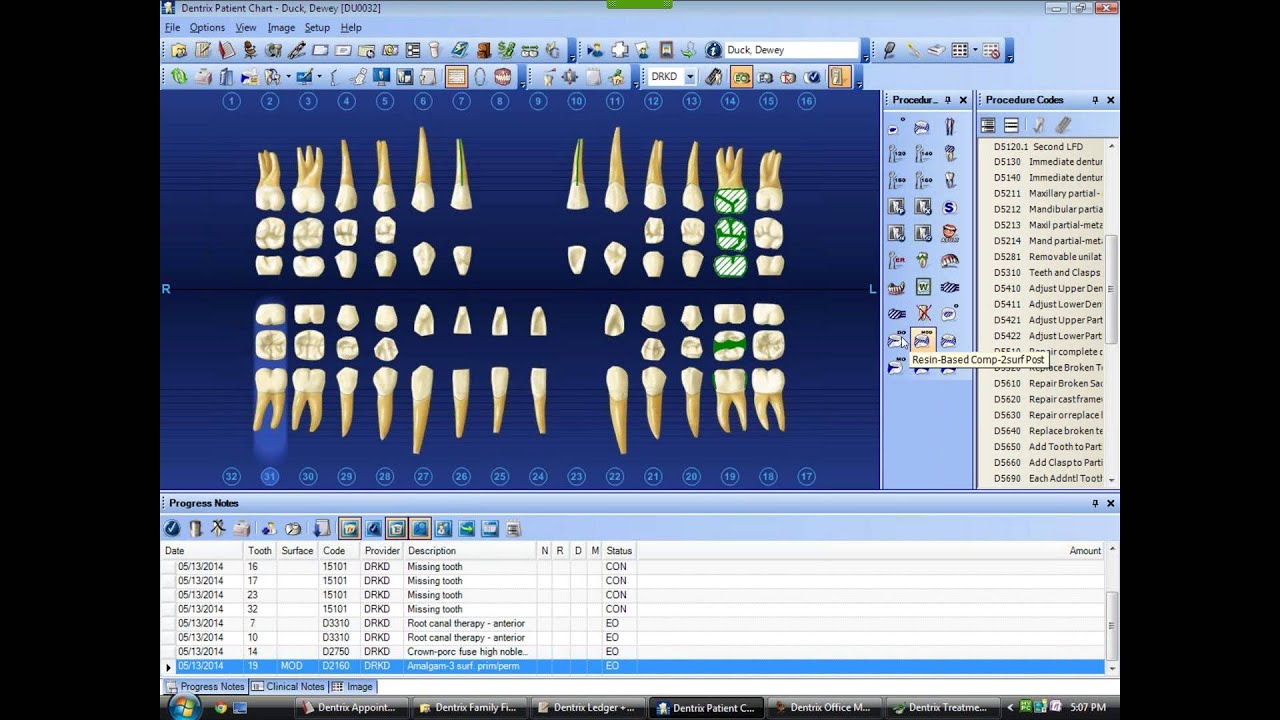This screenshot has width=1280, height=720.
Task: Open the View menu
Action: (x=246, y=28)
